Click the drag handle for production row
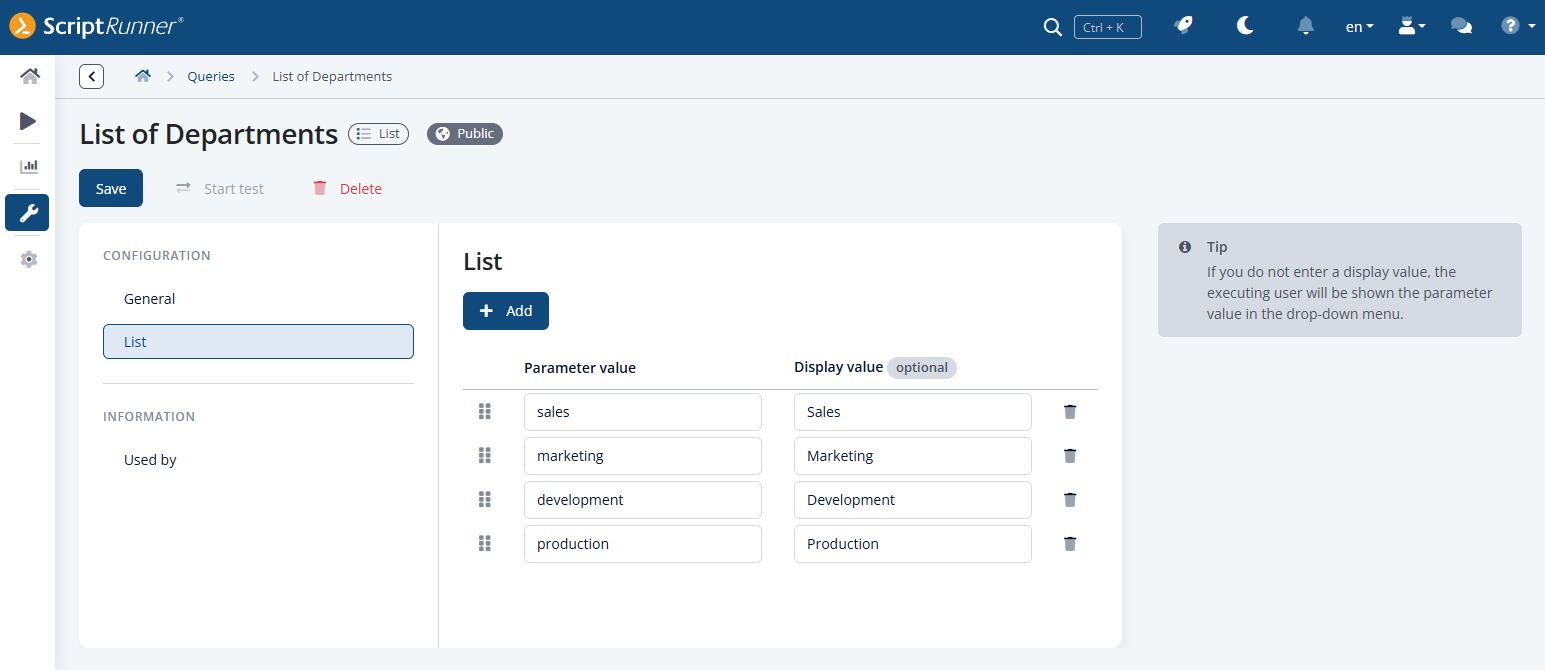 coord(485,543)
